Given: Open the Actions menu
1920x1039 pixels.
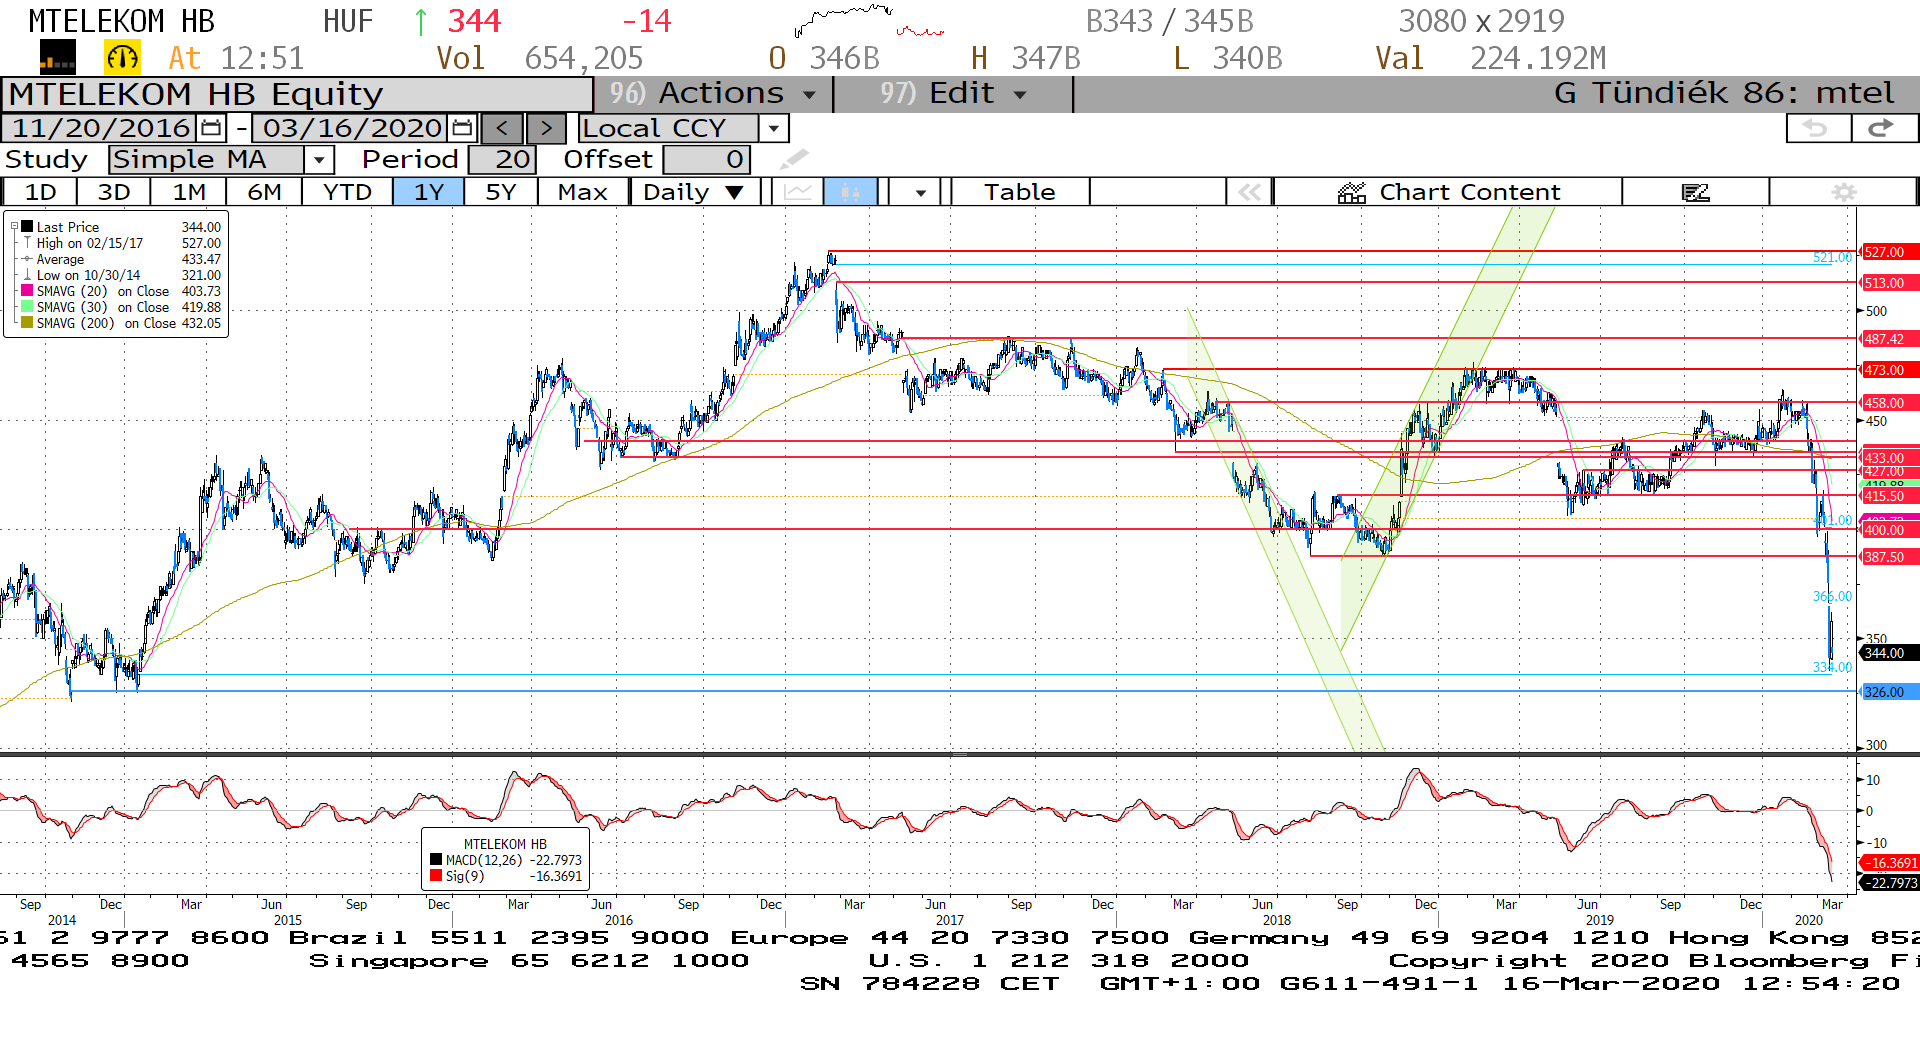Looking at the screenshot, I should (x=714, y=94).
